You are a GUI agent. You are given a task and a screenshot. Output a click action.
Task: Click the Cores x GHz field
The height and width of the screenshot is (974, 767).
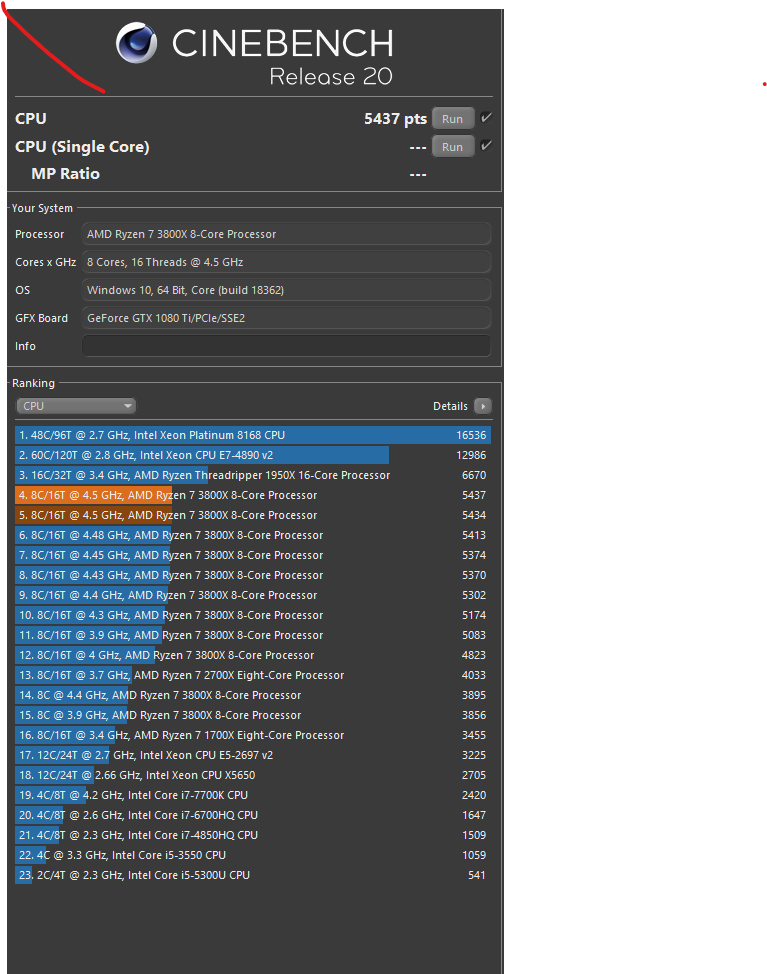click(x=286, y=262)
